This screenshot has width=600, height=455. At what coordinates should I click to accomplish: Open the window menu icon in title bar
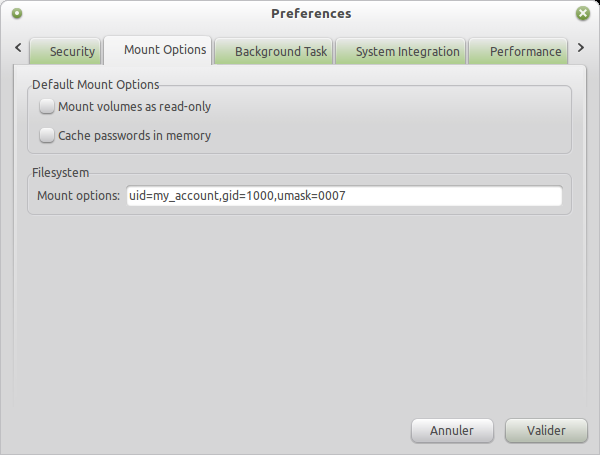click(x=17, y=14)
